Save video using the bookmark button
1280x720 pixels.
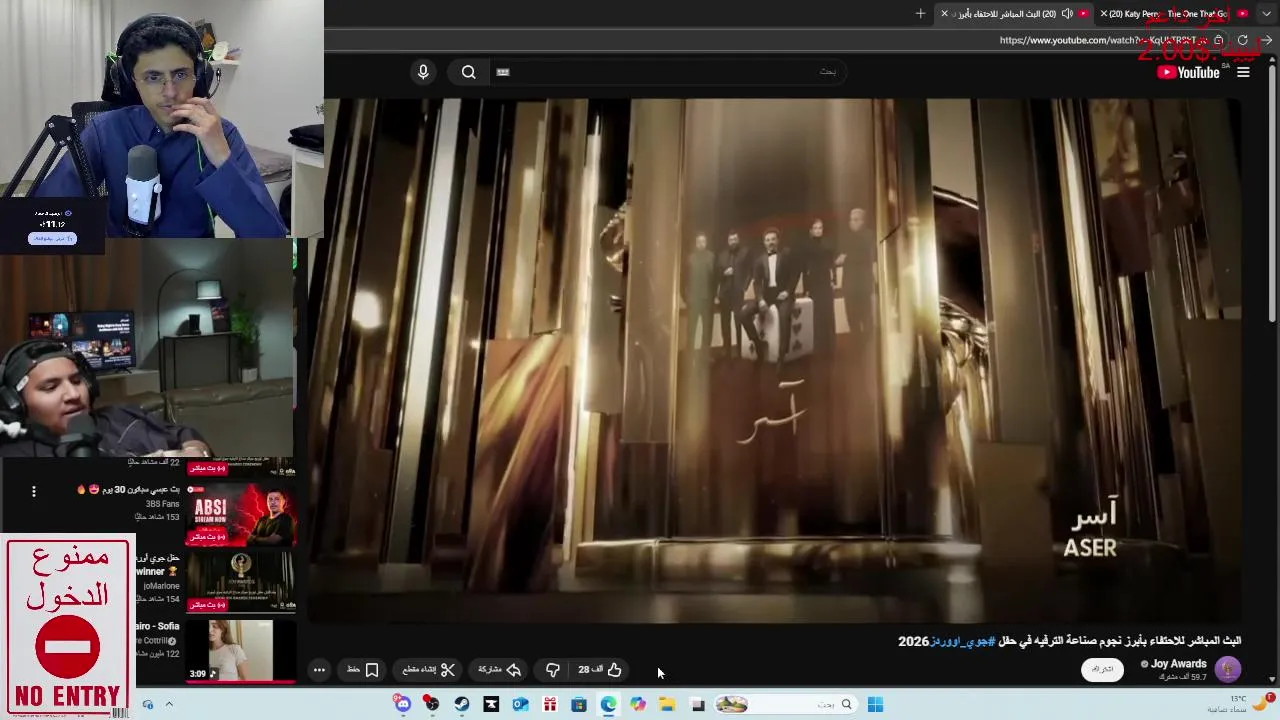pos(363,670)
